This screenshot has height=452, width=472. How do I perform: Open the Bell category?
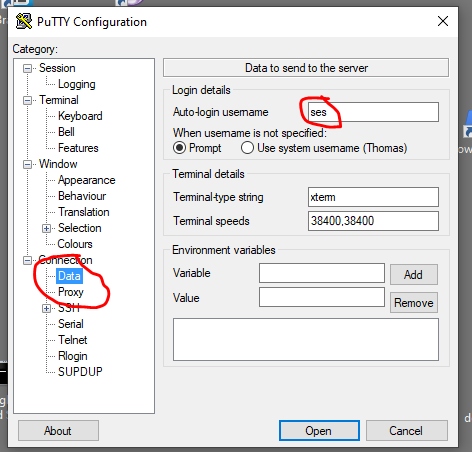tap(66, 132)
